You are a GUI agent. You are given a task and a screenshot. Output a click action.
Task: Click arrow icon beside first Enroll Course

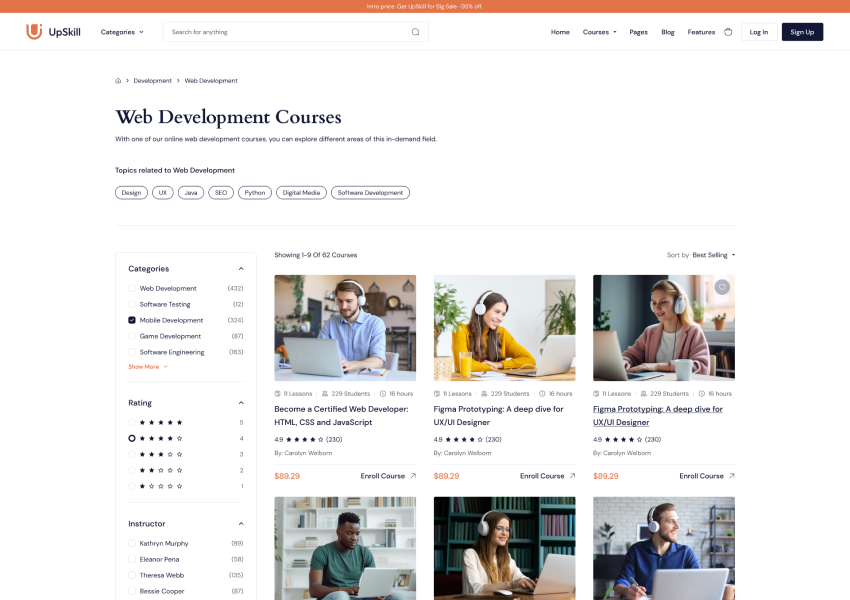coord(413,476)
